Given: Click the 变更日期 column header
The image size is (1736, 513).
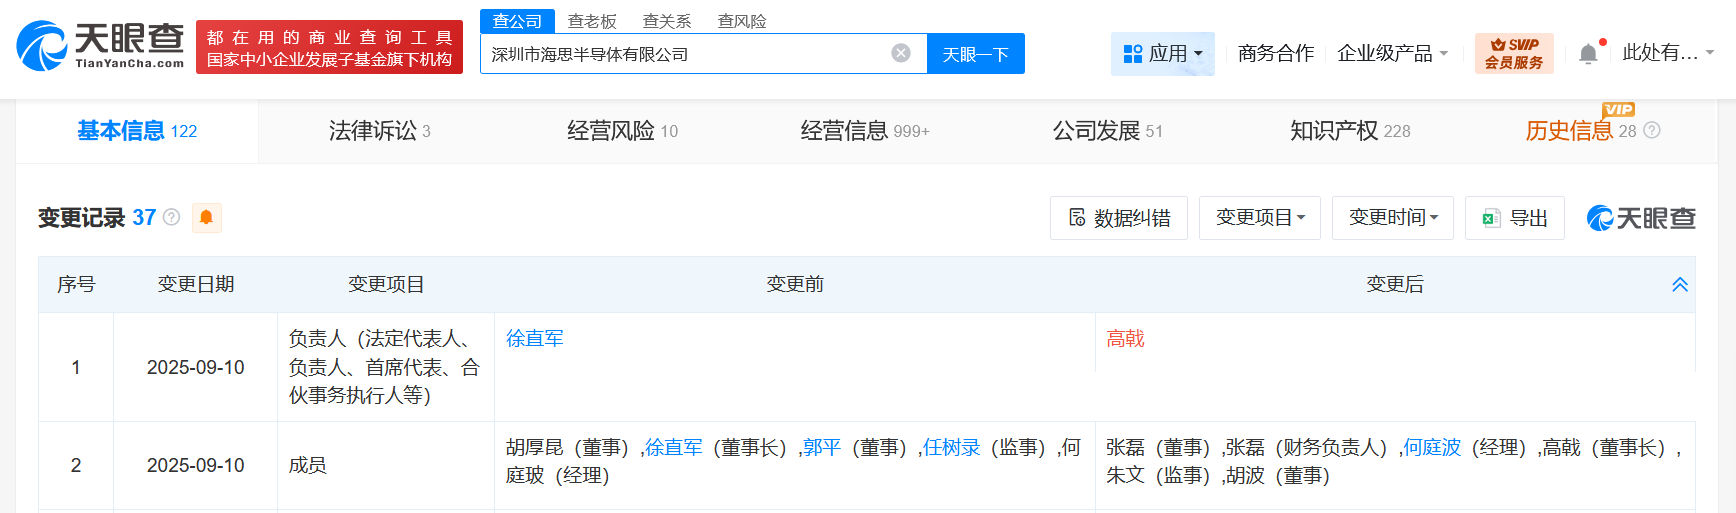Looking at the screenshot, I should pos(196,285).
